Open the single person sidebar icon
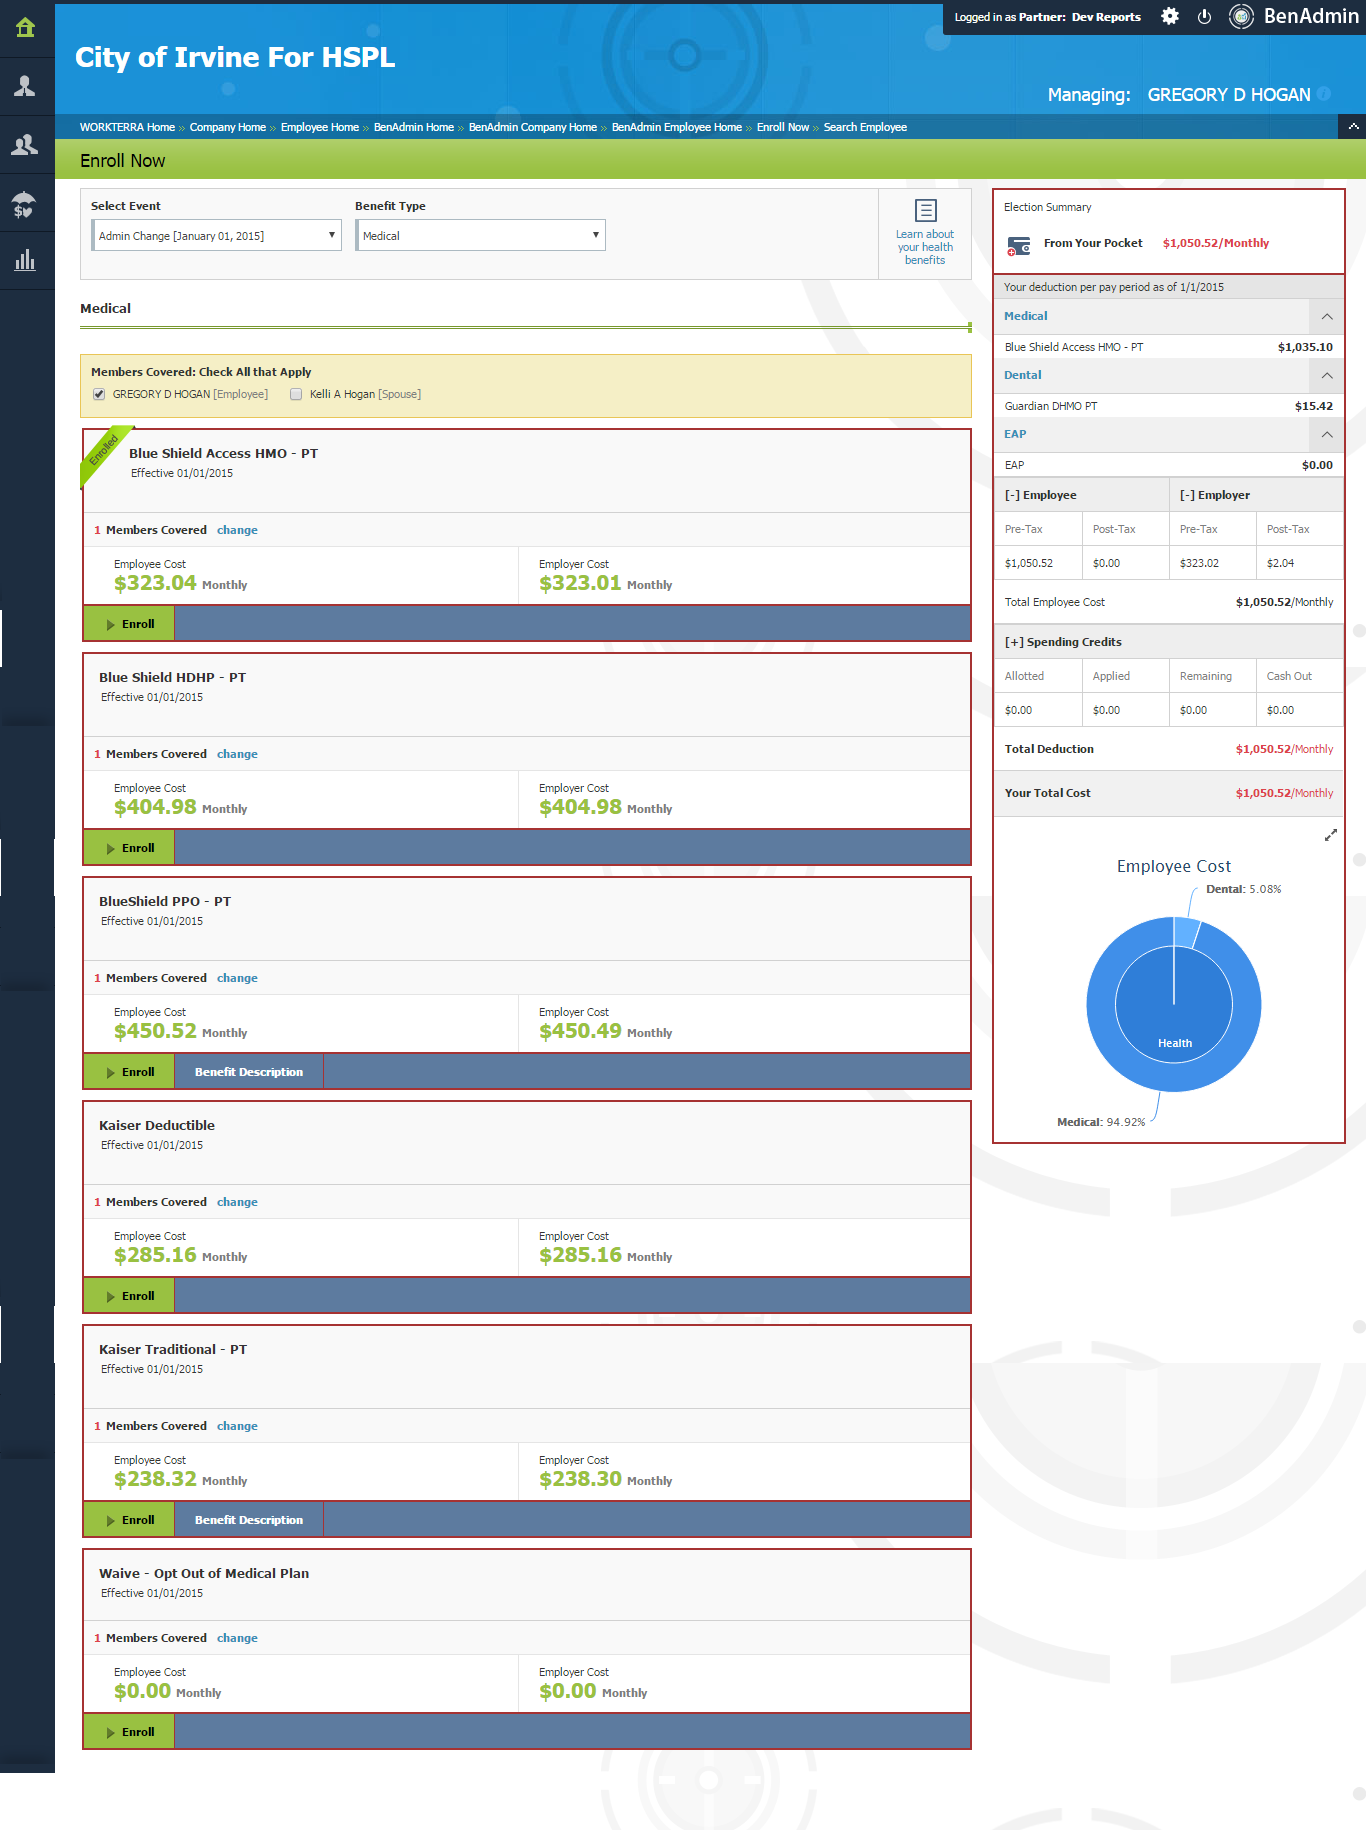The image size is (1366, 1830). point(25,87)
